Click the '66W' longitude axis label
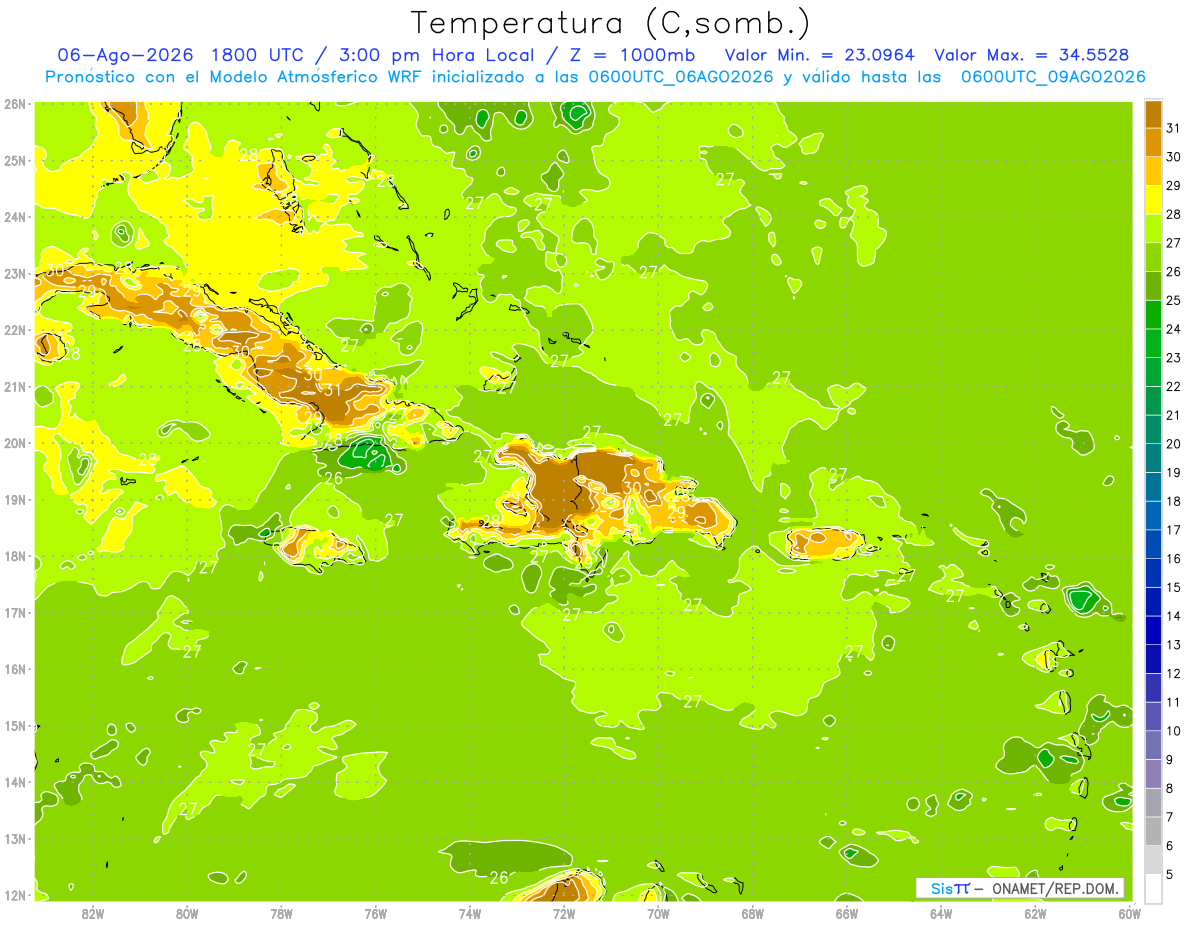The image size is (1200, 927). tap(847, 913)
